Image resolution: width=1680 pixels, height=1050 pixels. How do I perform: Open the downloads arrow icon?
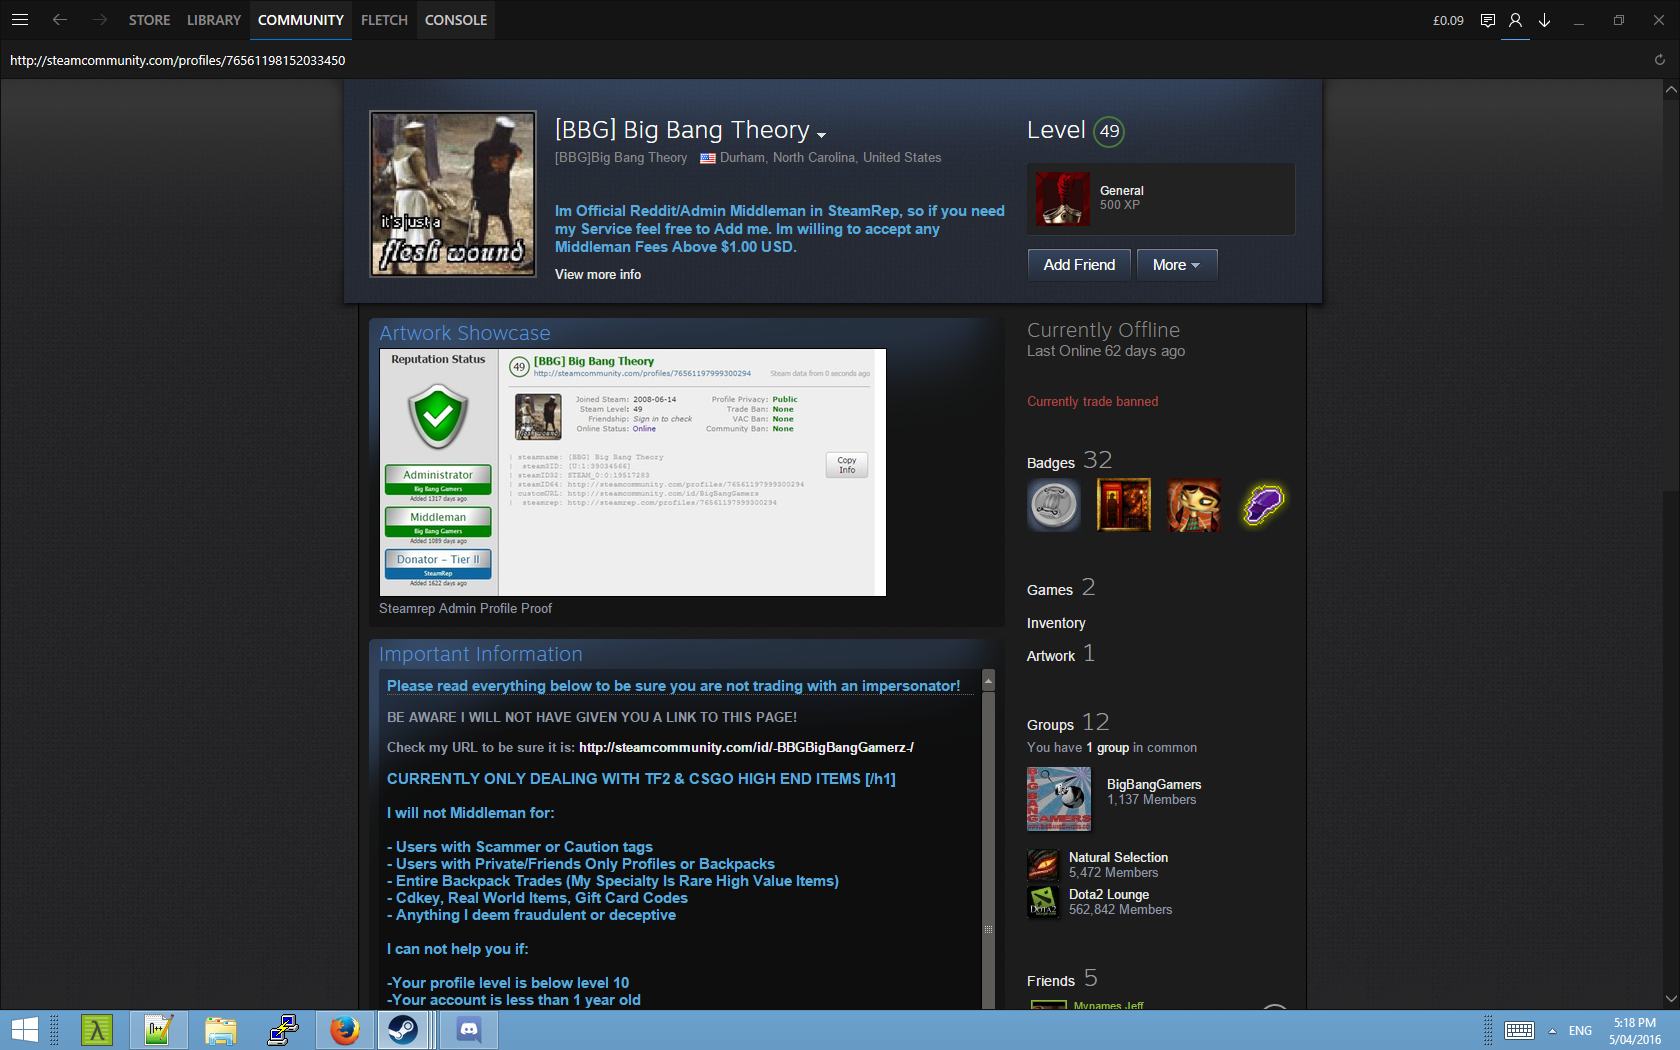(x=1544, y=21)
